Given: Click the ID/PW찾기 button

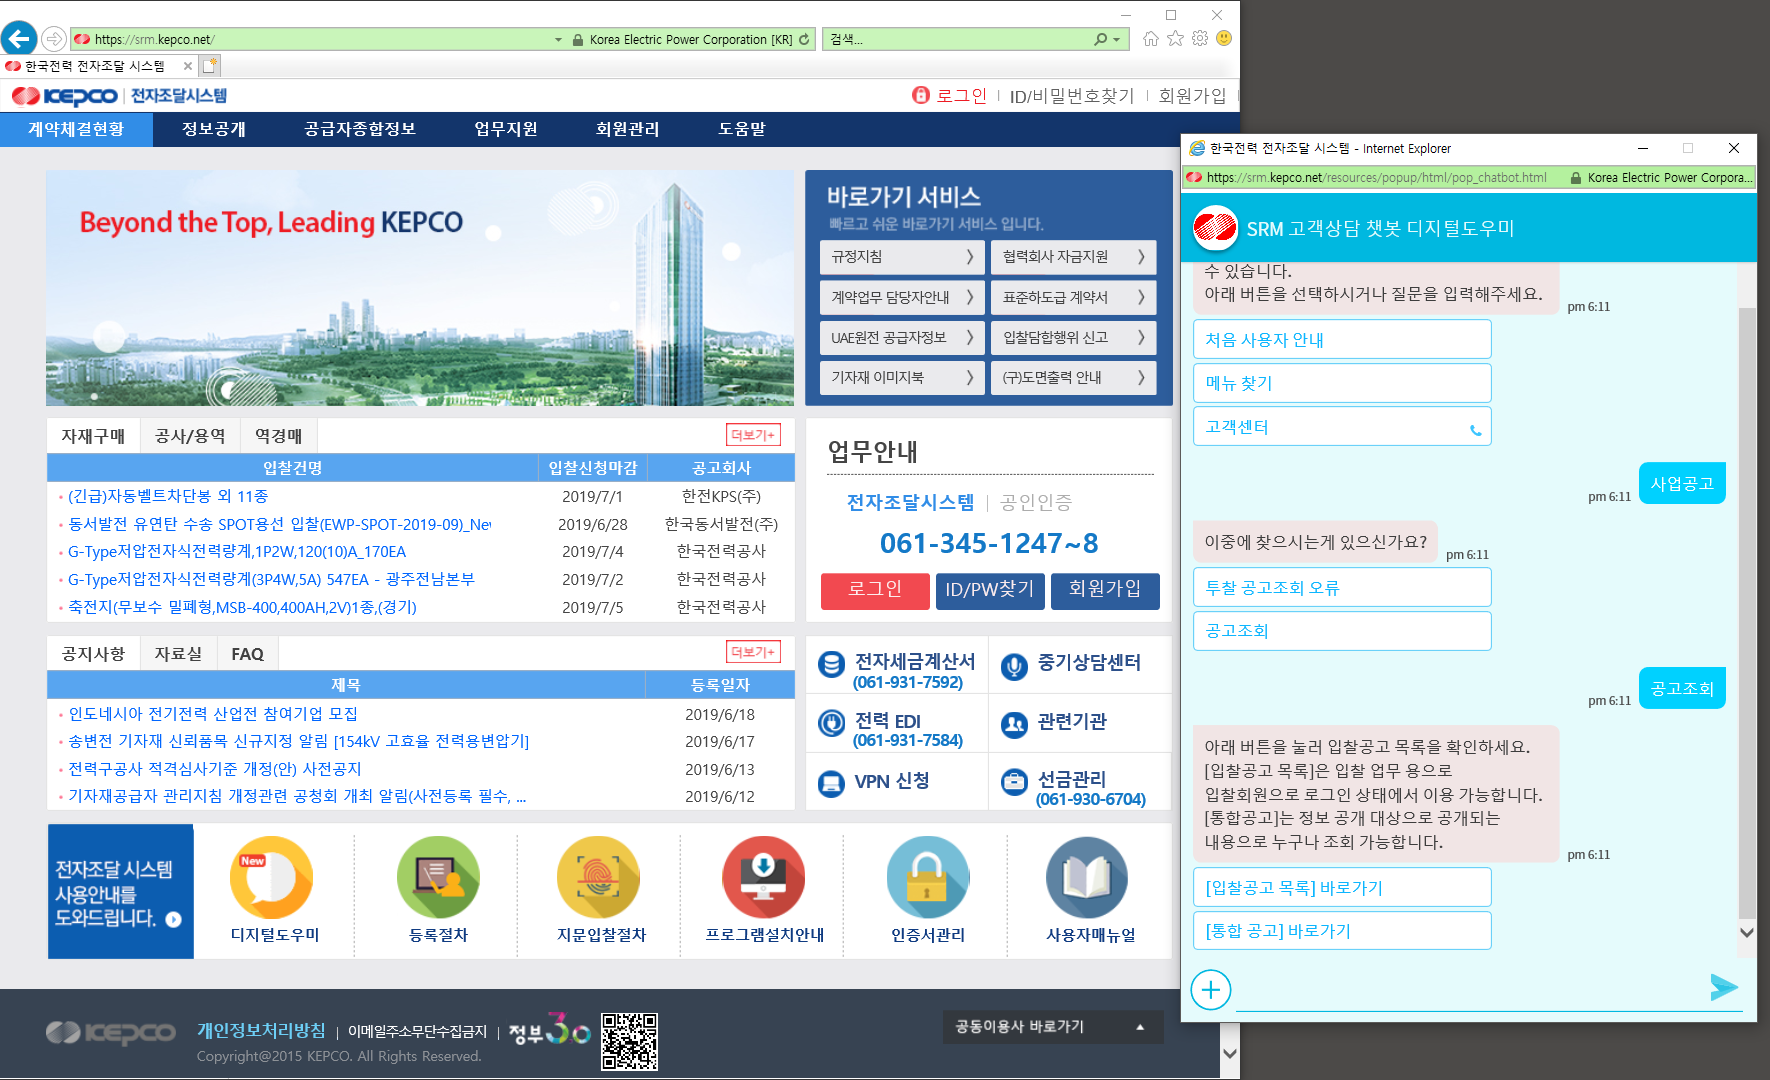Looking at the screenshot, I should pos(990,590).
